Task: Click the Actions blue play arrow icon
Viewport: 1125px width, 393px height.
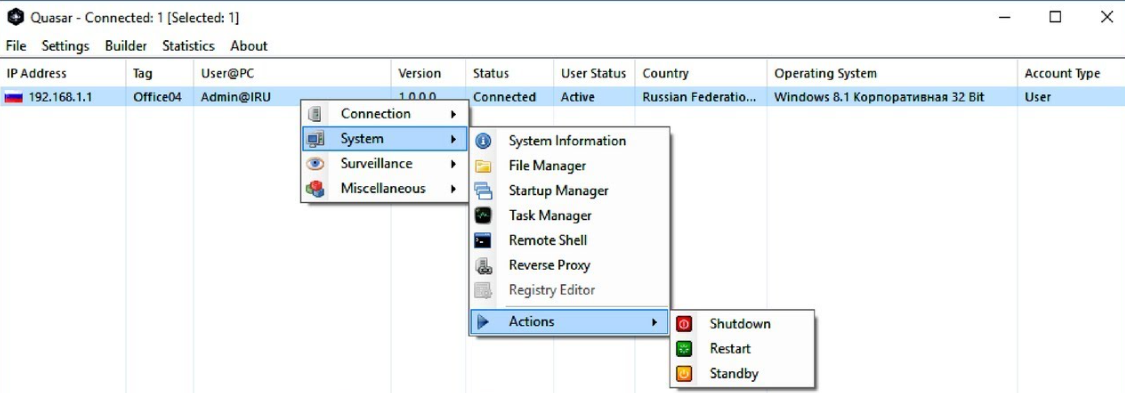Action: pyautogui.click(x=484, y=322)
